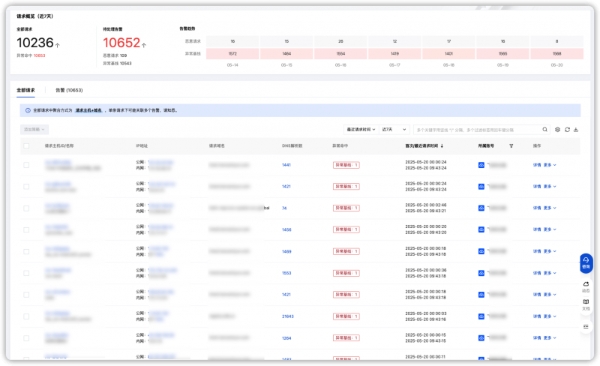This screenshot has height=366, width=600.
Task: Open the DNS resolution count link 1441
Action: click(286, 165)
